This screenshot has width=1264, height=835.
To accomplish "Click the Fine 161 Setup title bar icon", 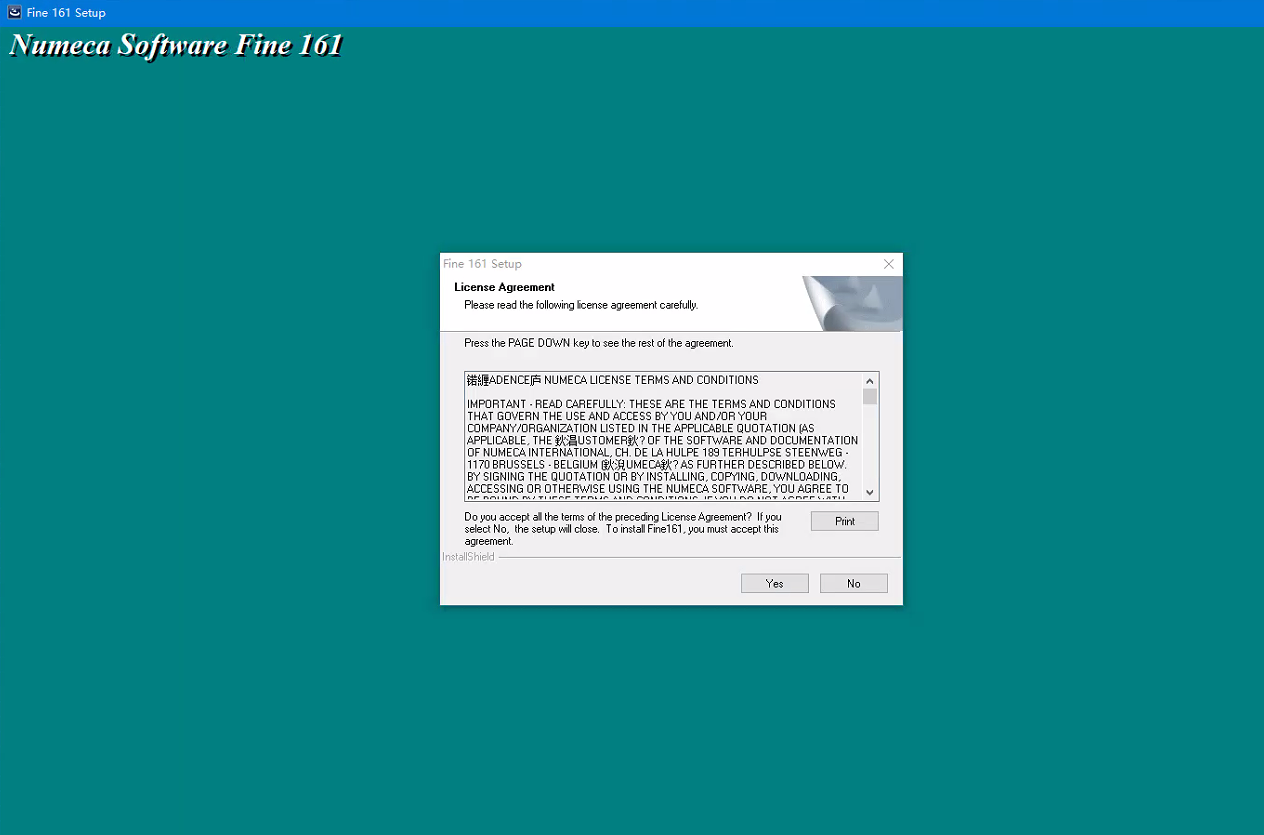I will 14,13.
